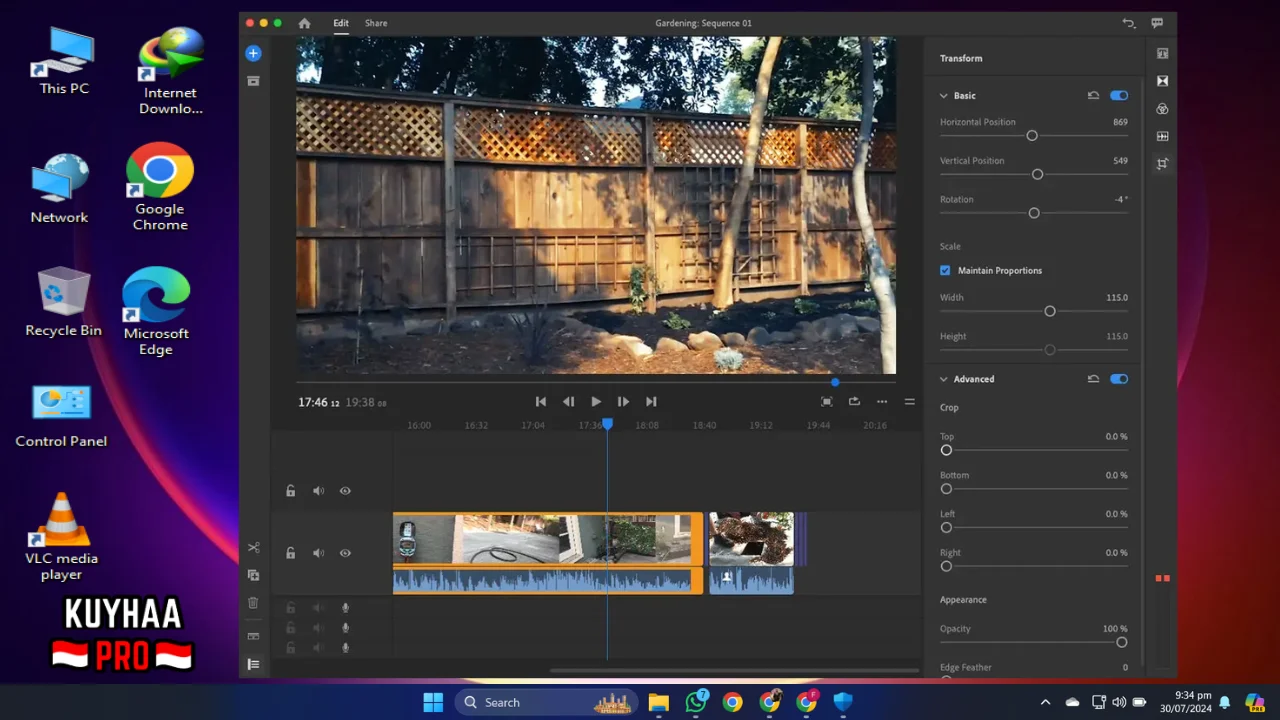Mute the track containing the clips
The image size is (1280, 720).
click(x=318, y=553)
